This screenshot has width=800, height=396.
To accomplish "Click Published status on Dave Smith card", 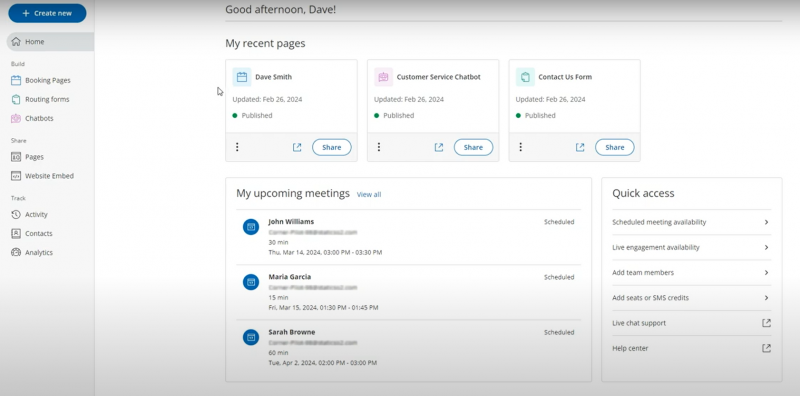I will click(253, 116).
